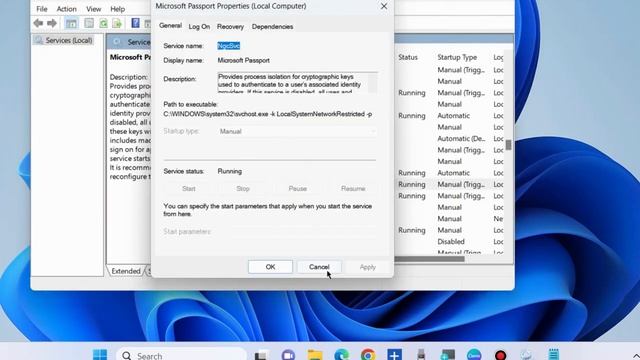Open the Windows Start button
Viewport: 640px width, 360px height.
click(100, 355)
